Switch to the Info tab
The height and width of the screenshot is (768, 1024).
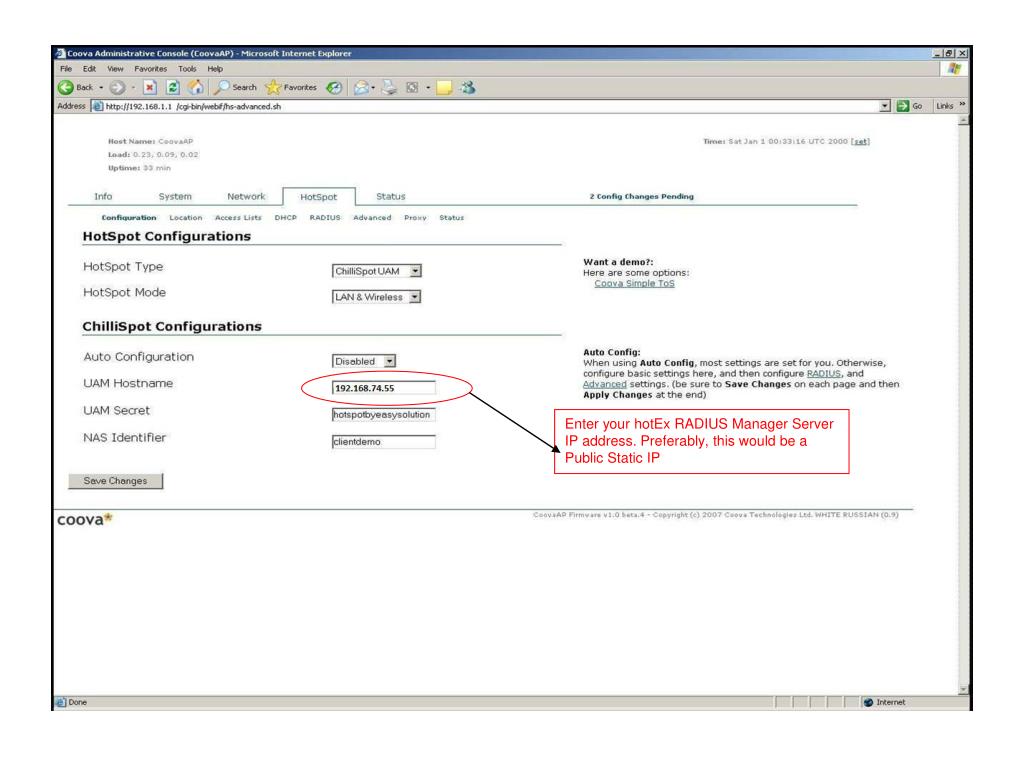103,197
